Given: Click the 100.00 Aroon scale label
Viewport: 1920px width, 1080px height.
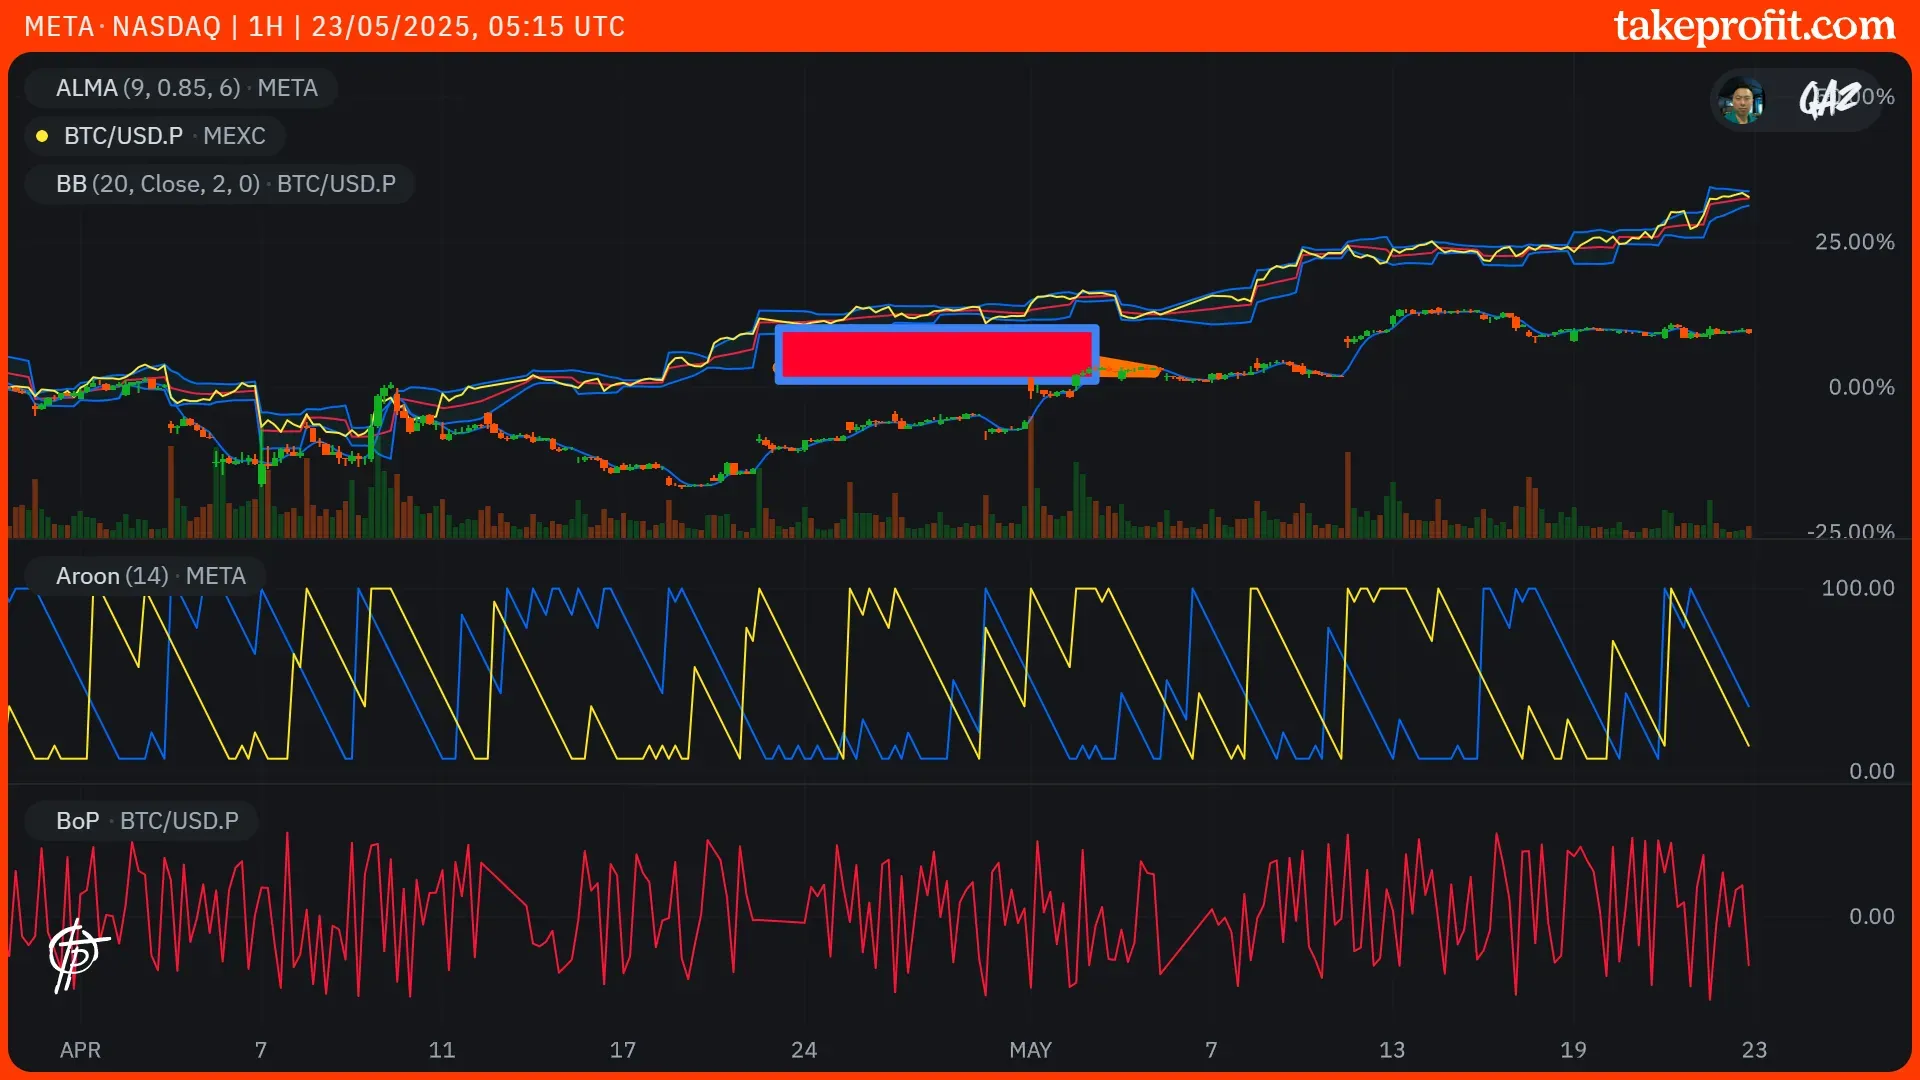Looking at the screenshot, I should click(x=1857, y=588).
